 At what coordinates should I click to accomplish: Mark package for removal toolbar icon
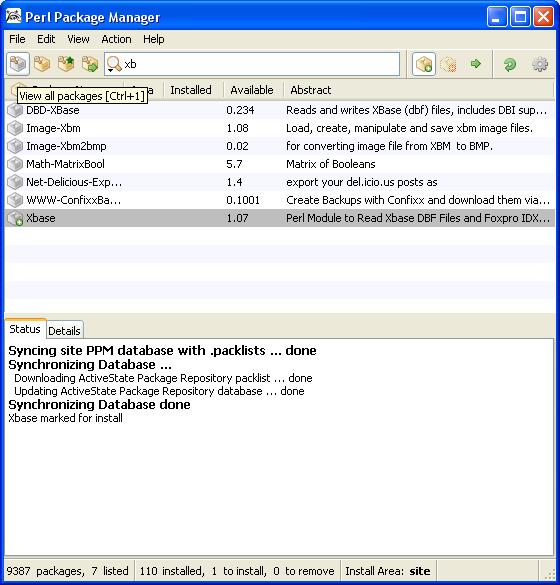coord(448,64)
